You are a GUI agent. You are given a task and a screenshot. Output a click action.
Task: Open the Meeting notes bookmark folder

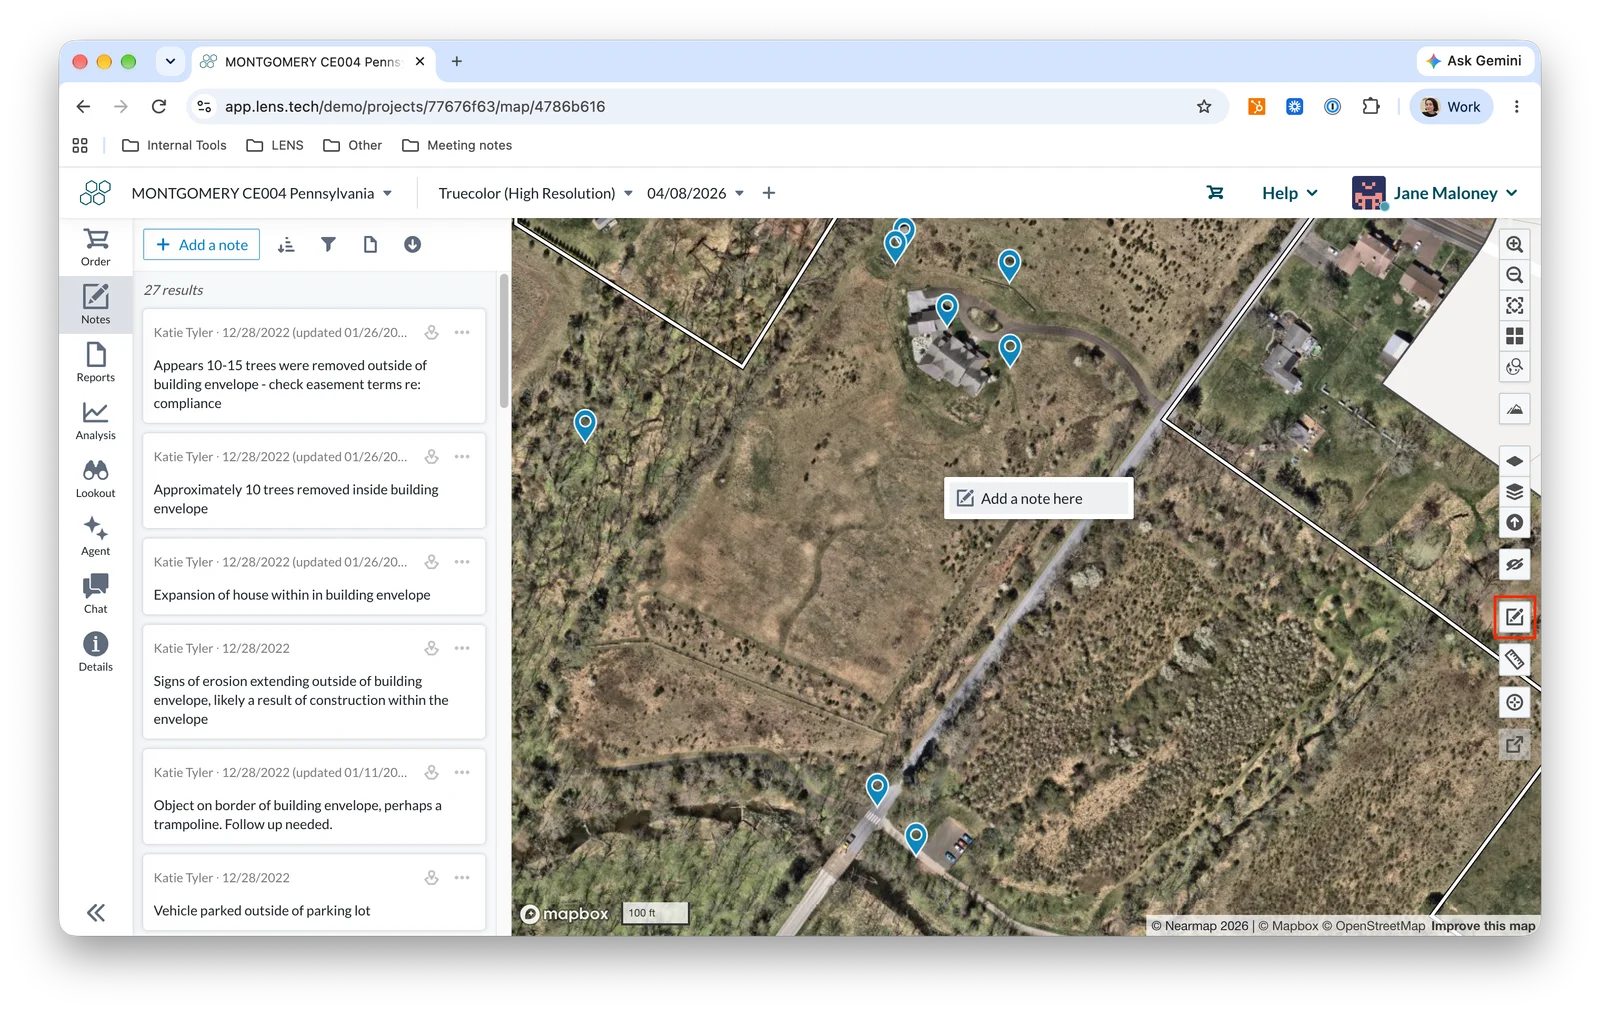pos(457,145)
